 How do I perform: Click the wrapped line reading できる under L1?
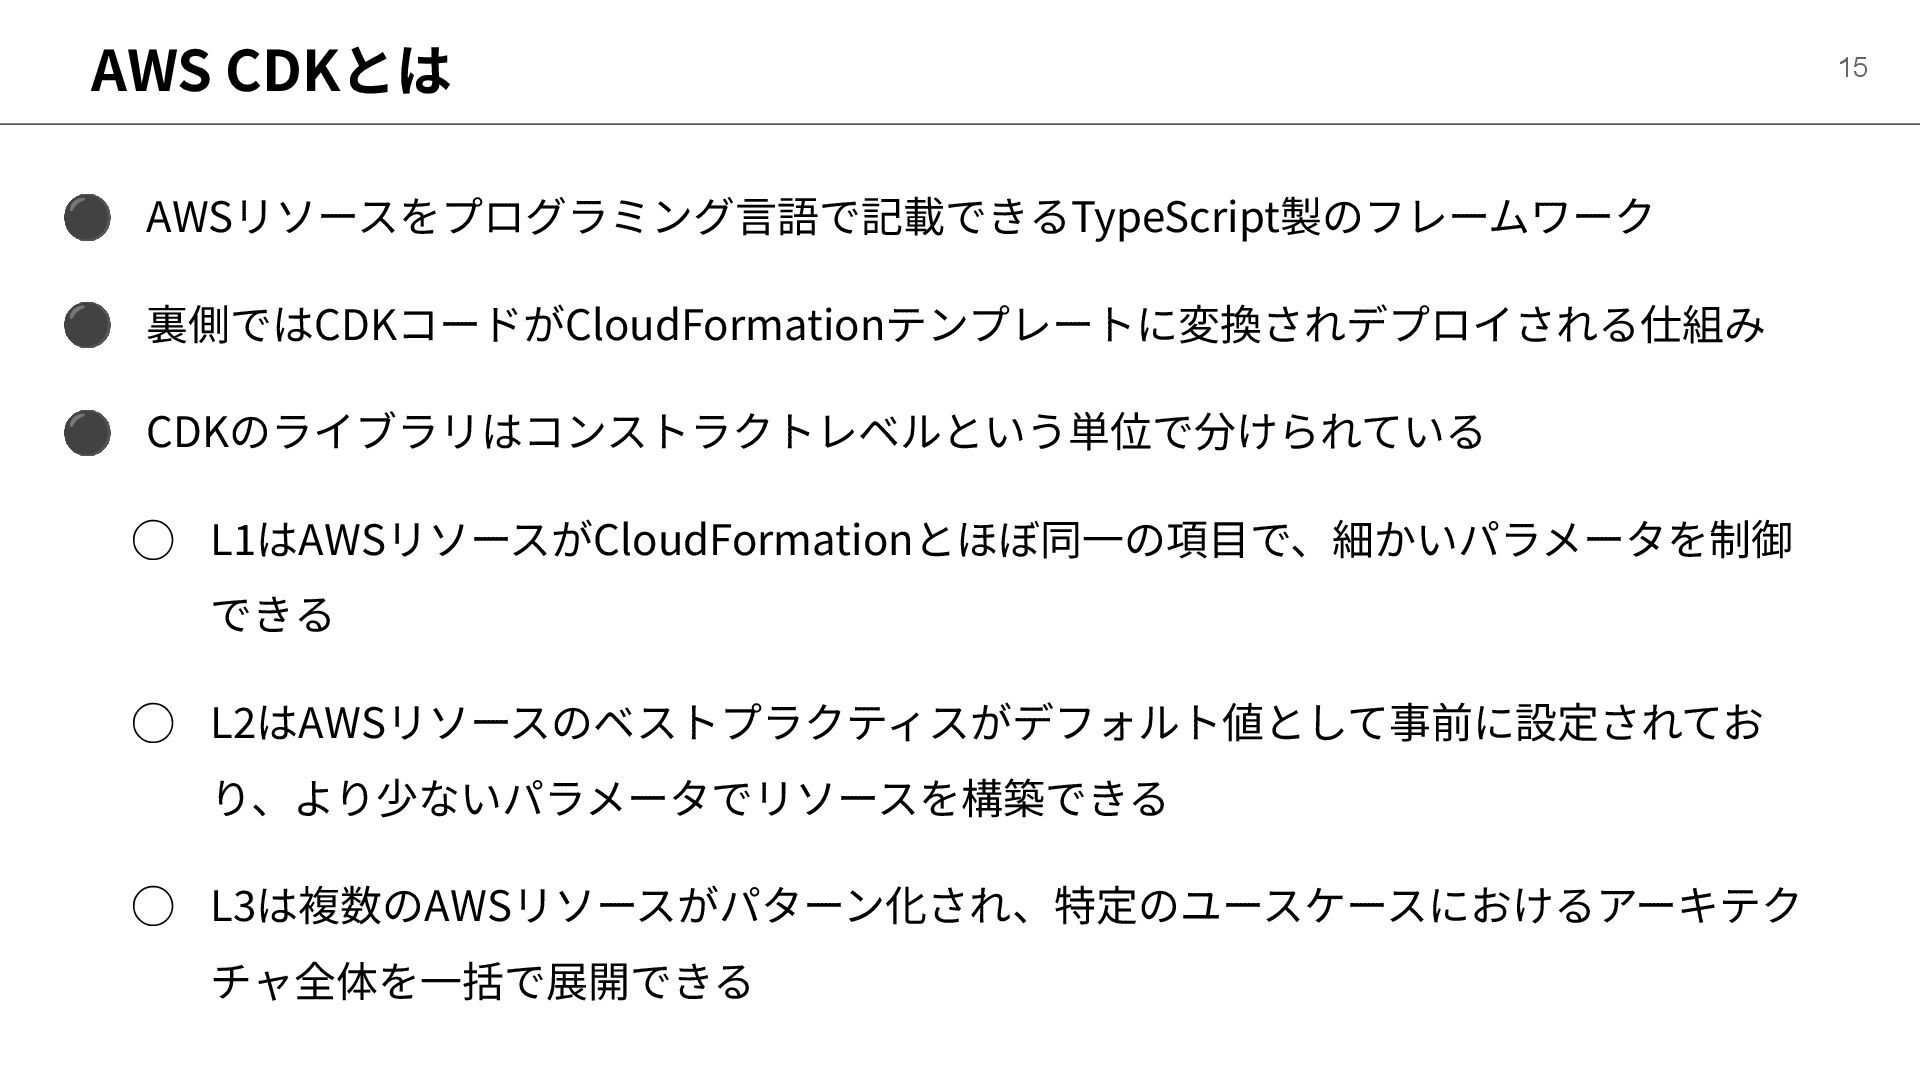coord(272,614)
